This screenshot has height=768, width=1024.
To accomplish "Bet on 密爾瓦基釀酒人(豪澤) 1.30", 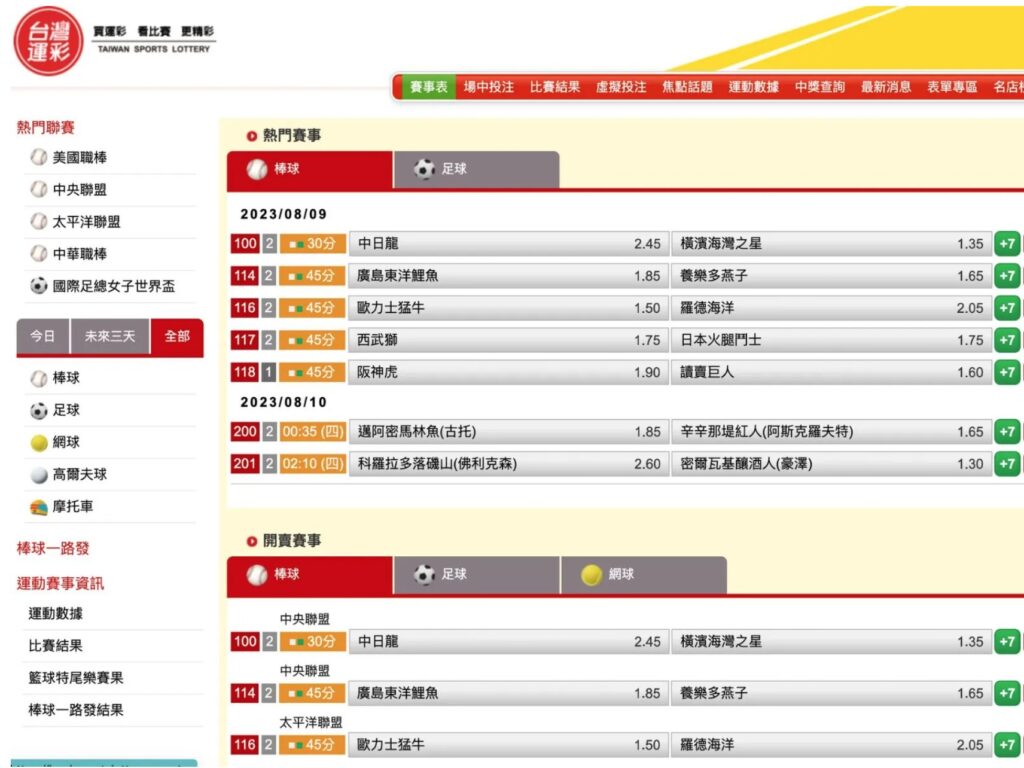I will [x=831, y=464].
